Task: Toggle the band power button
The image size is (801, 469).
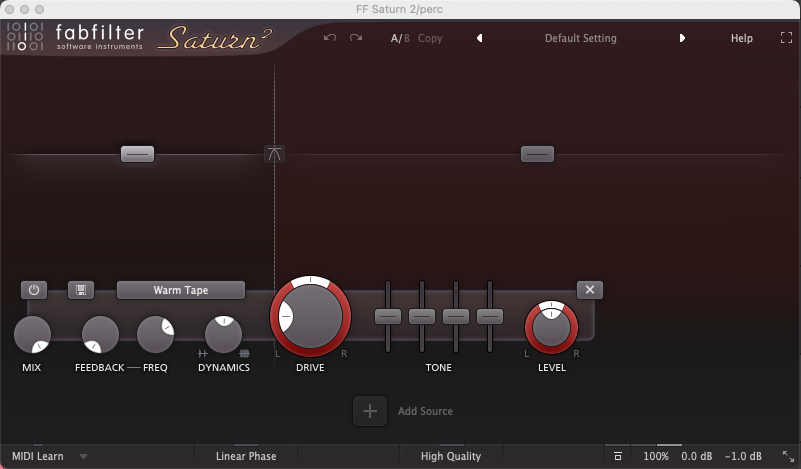Action: [x=33, y=290]
